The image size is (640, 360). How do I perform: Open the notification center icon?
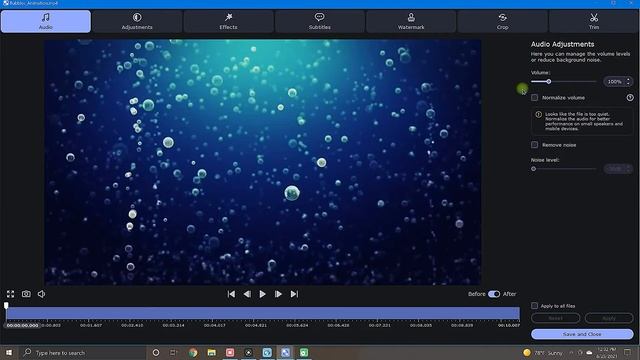[627, 352]
